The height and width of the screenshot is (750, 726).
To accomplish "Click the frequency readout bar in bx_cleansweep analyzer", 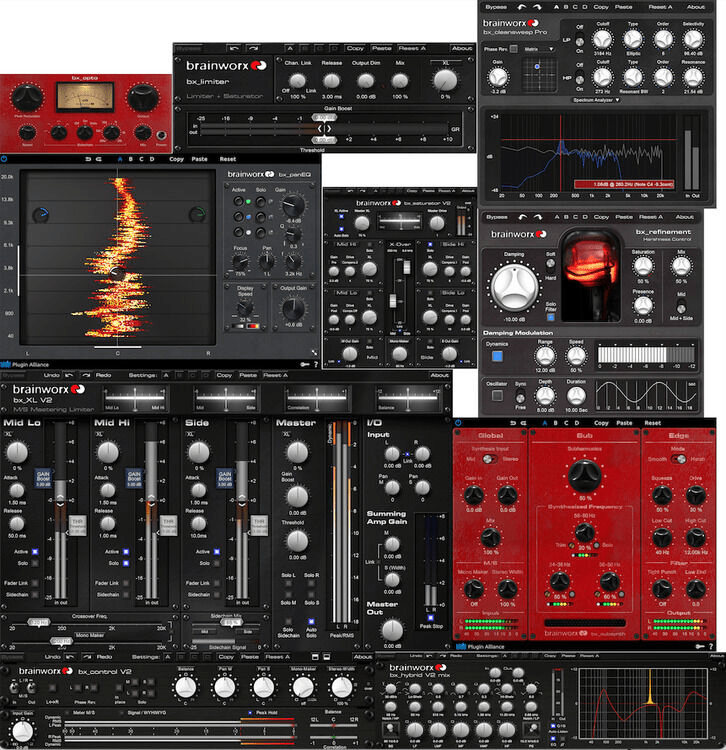I will click(x=624, y=184).
